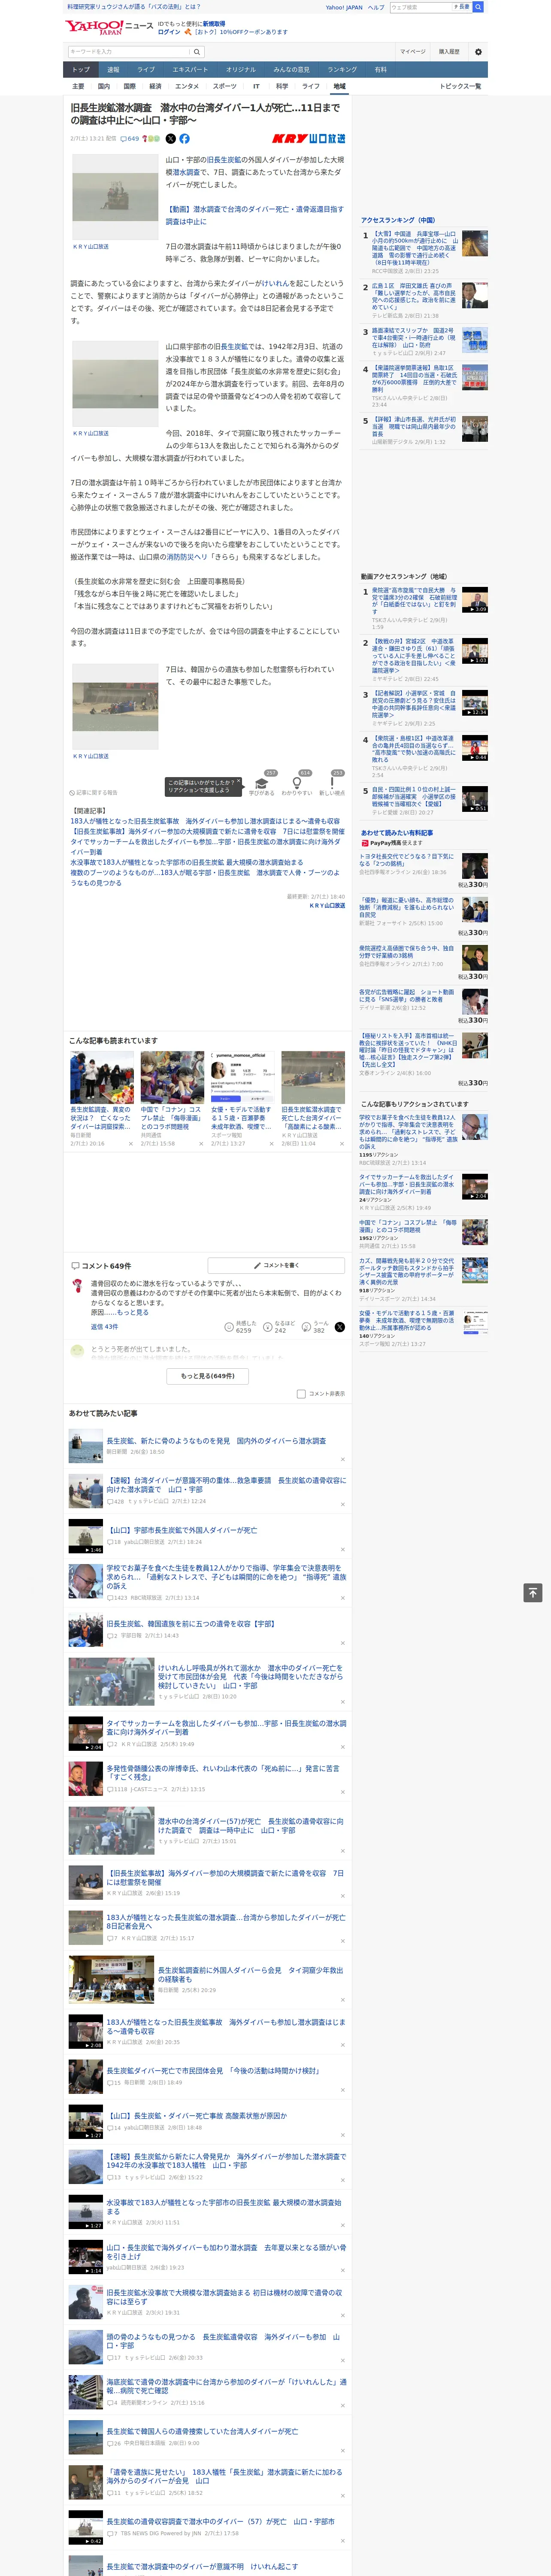This screenshot has height=2576, width=551.
Task: Select the トップ tab
Action: point(81,69)
